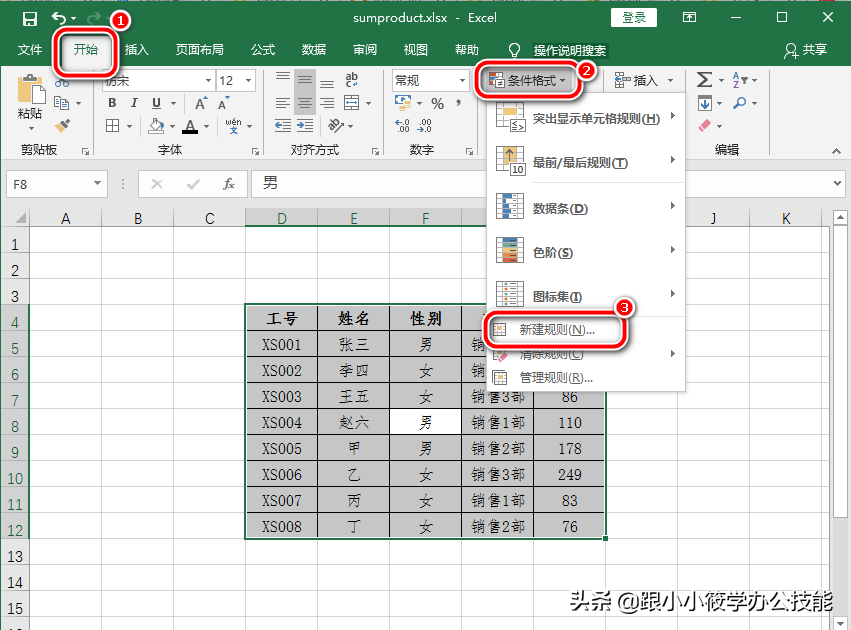851x630 pixels.
Task: Click the Clear eraser icon in Editing group
Action: point(704,126)
